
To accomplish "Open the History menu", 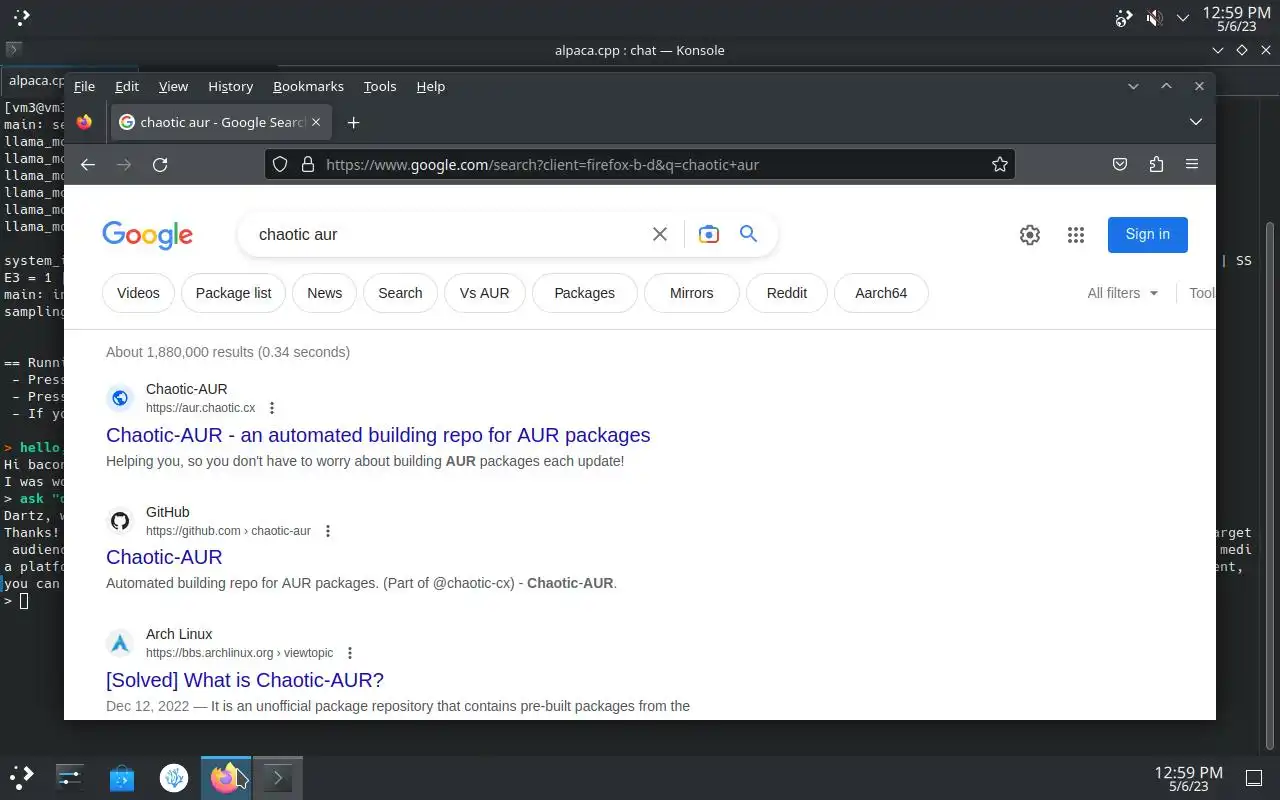I will coord(230,86).
